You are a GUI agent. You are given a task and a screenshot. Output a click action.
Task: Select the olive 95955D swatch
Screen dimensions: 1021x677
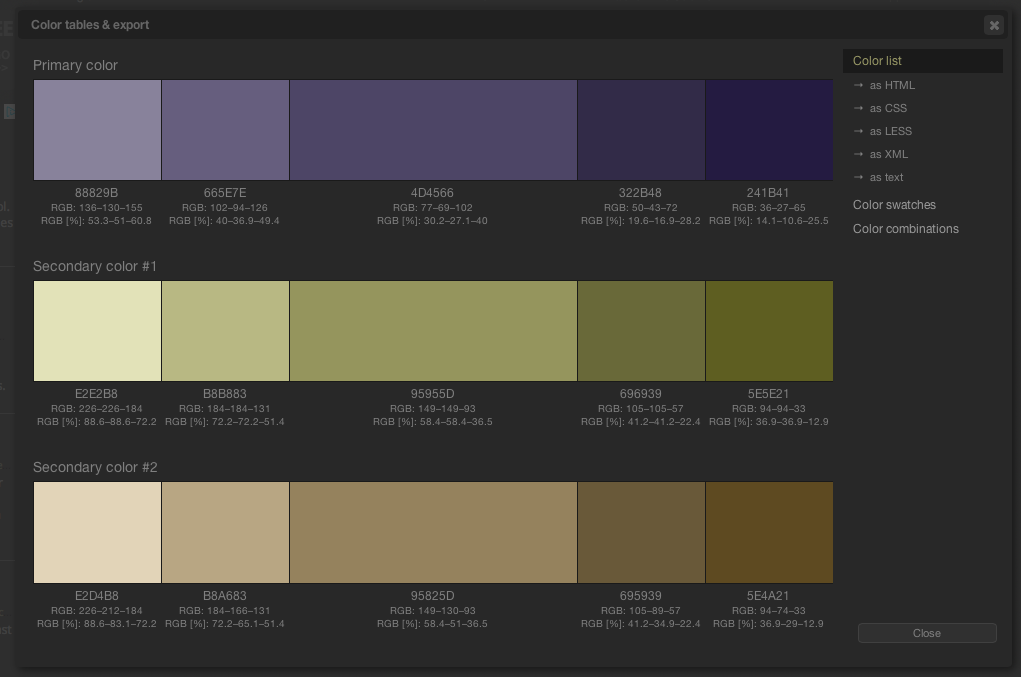click(433, 331)
